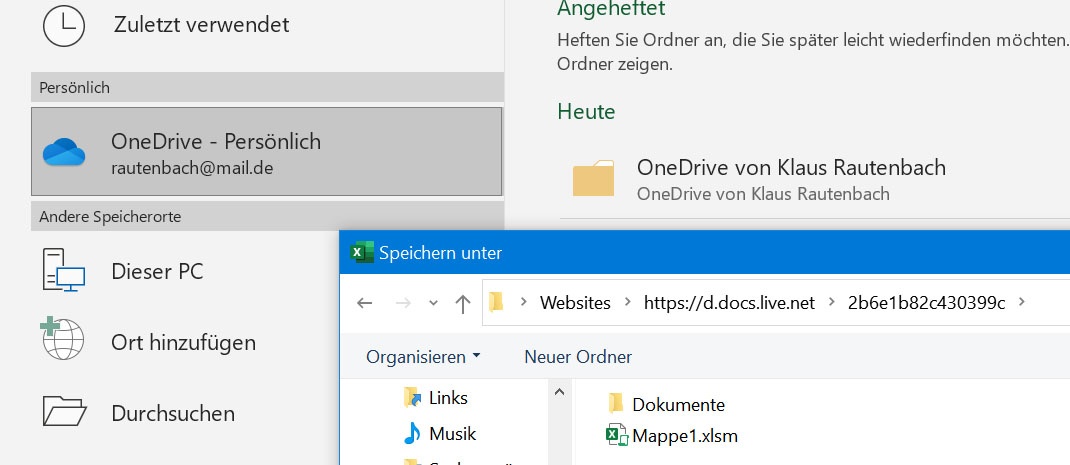
Task: Click the Links folder shortcut icon
Action: (x=411, y=397)
